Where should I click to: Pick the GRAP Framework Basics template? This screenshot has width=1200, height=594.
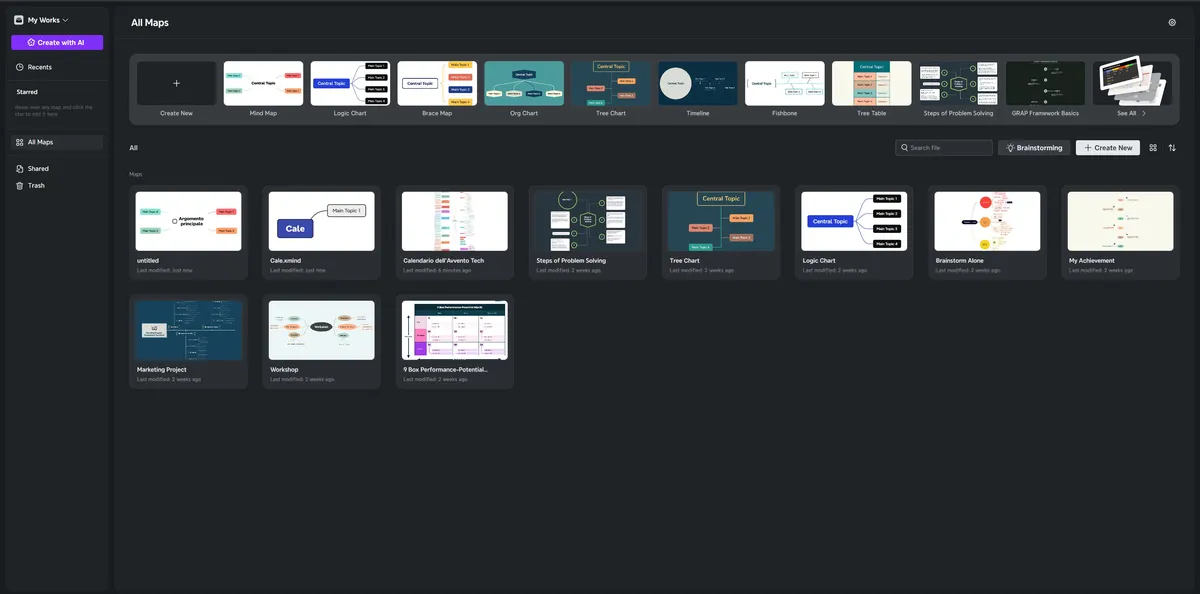1046,84
